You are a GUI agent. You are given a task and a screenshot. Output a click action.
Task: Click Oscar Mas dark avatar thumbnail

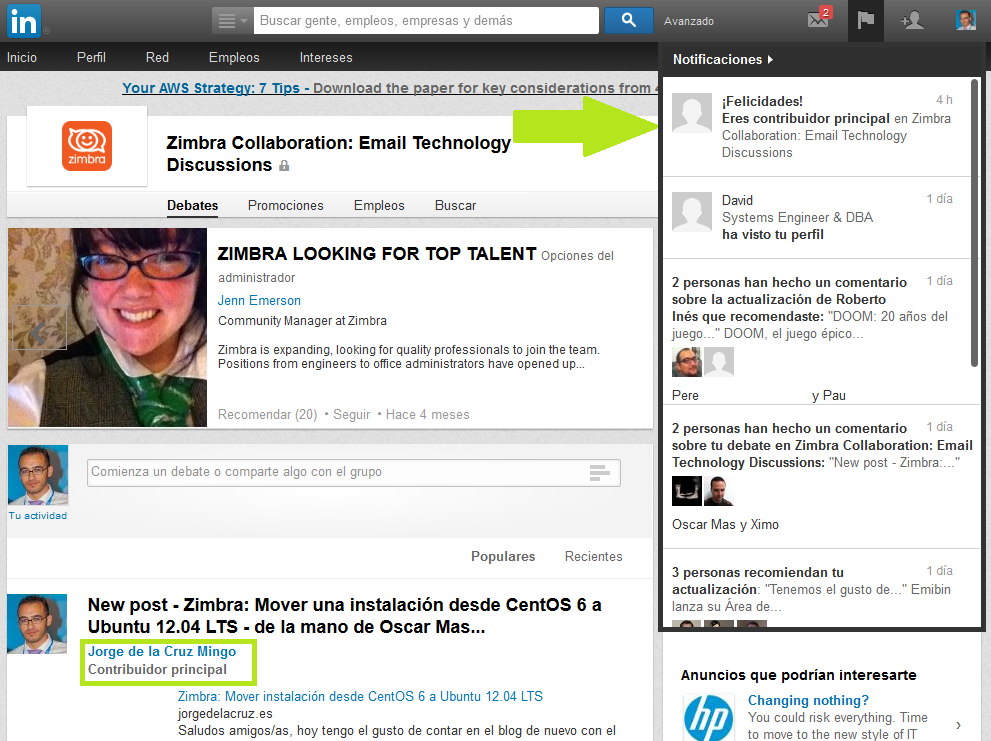pos(686,491)
